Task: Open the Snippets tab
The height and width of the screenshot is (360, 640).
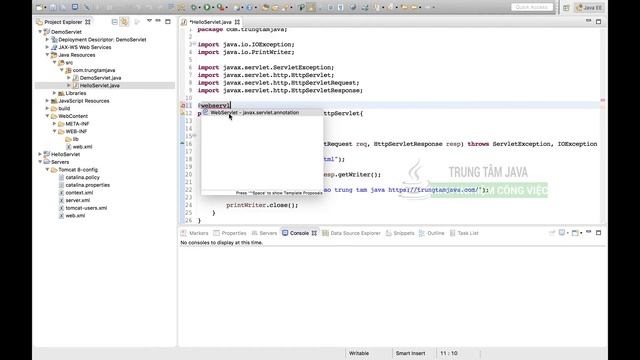Action: pos(400,233)
